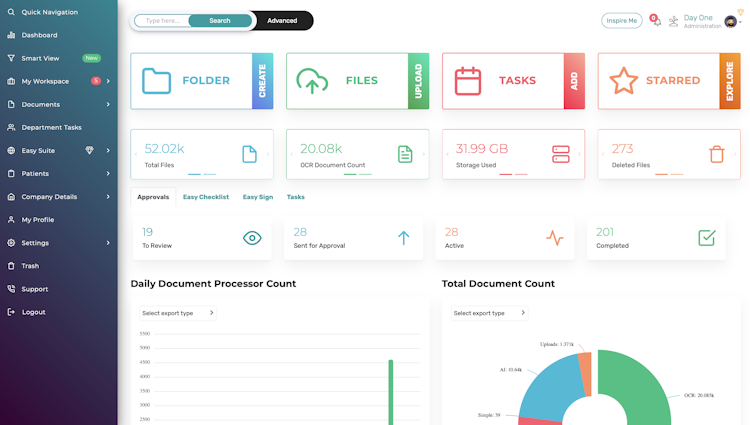
Task: Click the 52.02k Total Files value
Action: coord(164,149)
